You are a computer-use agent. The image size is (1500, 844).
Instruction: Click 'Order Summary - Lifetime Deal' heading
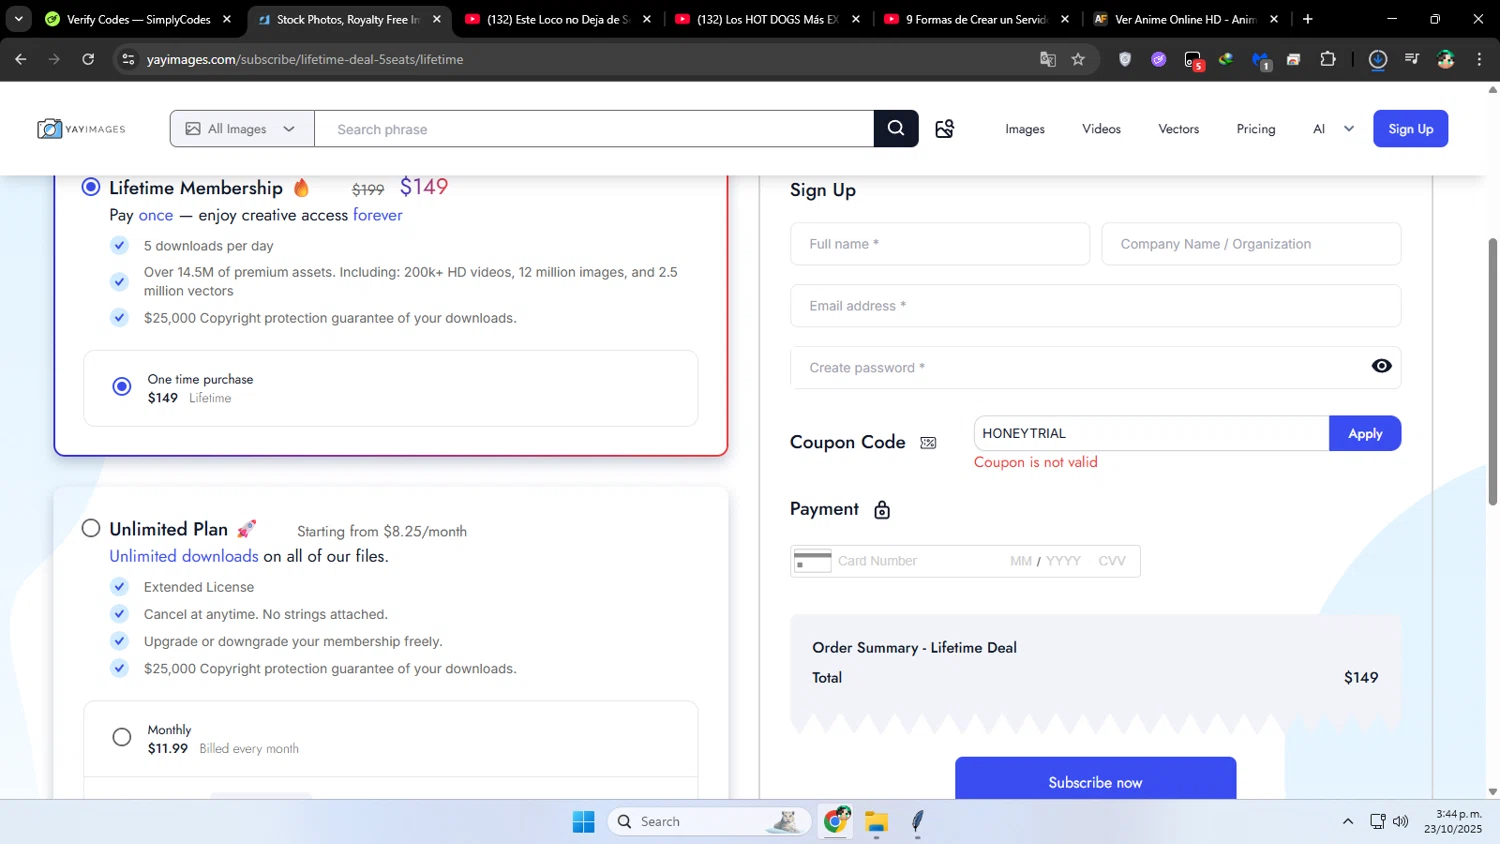click(x=914, y=648)
